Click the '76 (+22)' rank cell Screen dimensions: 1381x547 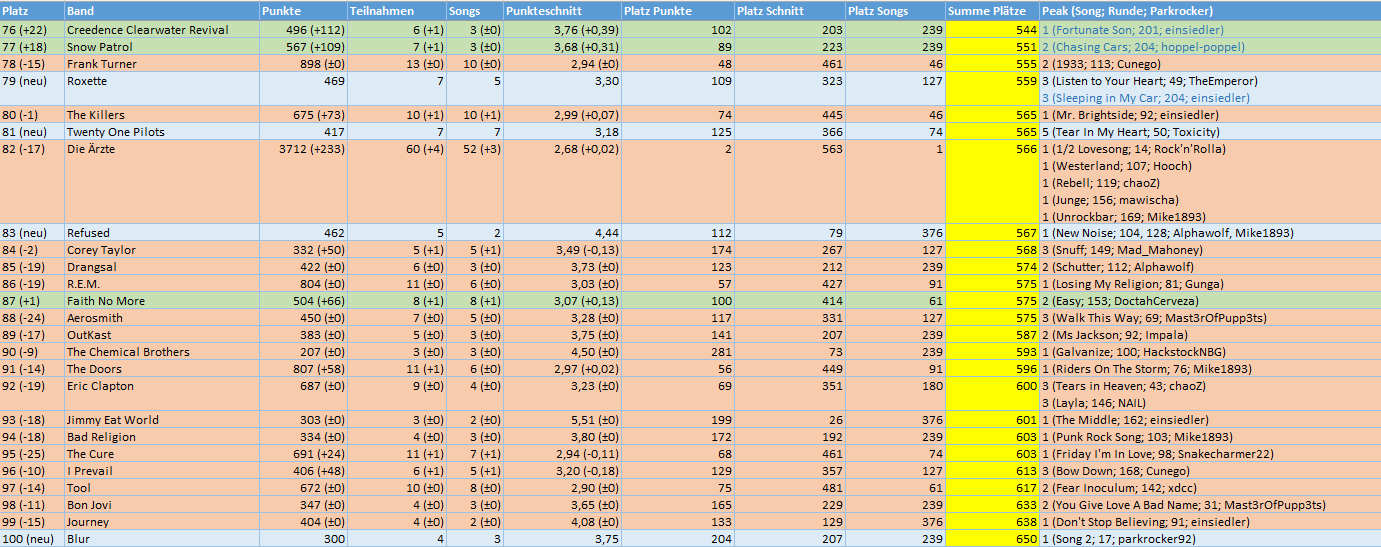32,30
